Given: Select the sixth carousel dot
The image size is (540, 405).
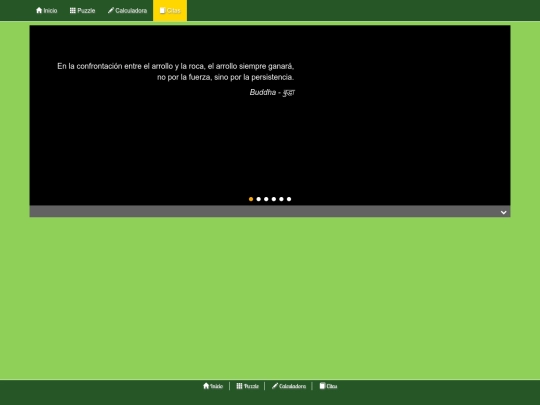Looking at the screenshot, I should [289, 199].
